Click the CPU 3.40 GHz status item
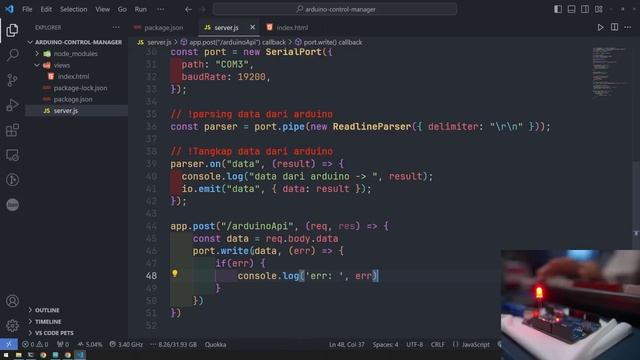 (126, 344)
